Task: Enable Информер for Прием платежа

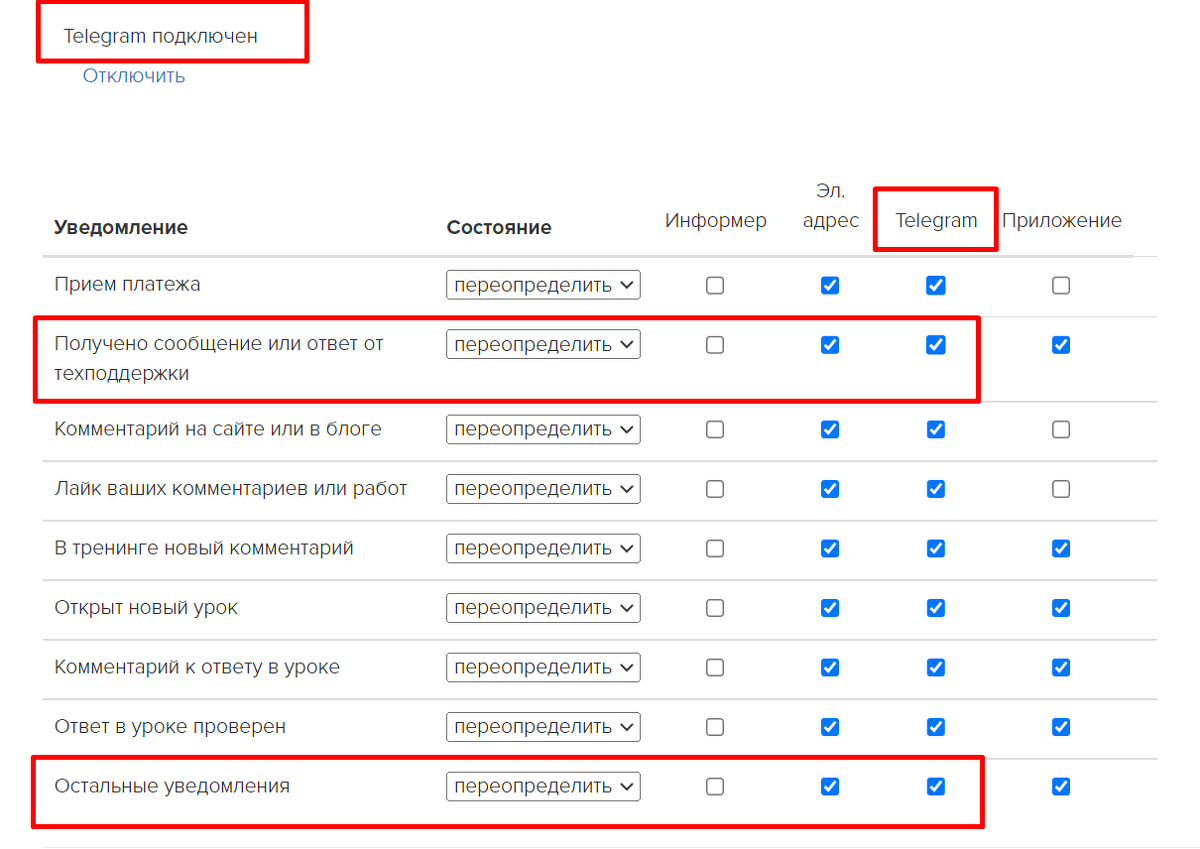Action: [x=715, y=285]
